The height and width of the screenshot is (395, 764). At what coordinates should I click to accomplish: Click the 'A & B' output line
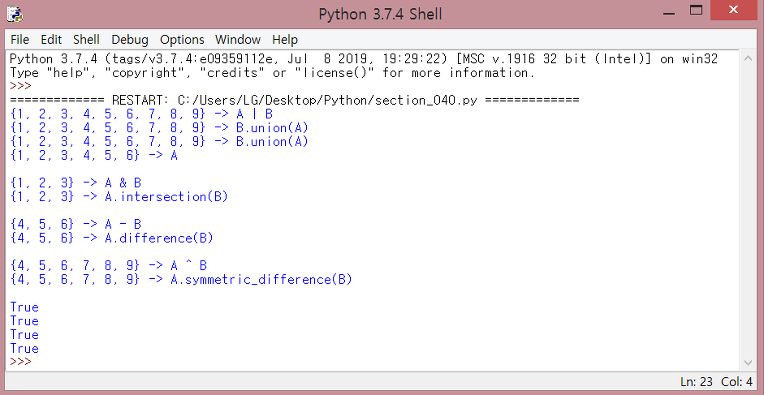[x=76, y=183]
